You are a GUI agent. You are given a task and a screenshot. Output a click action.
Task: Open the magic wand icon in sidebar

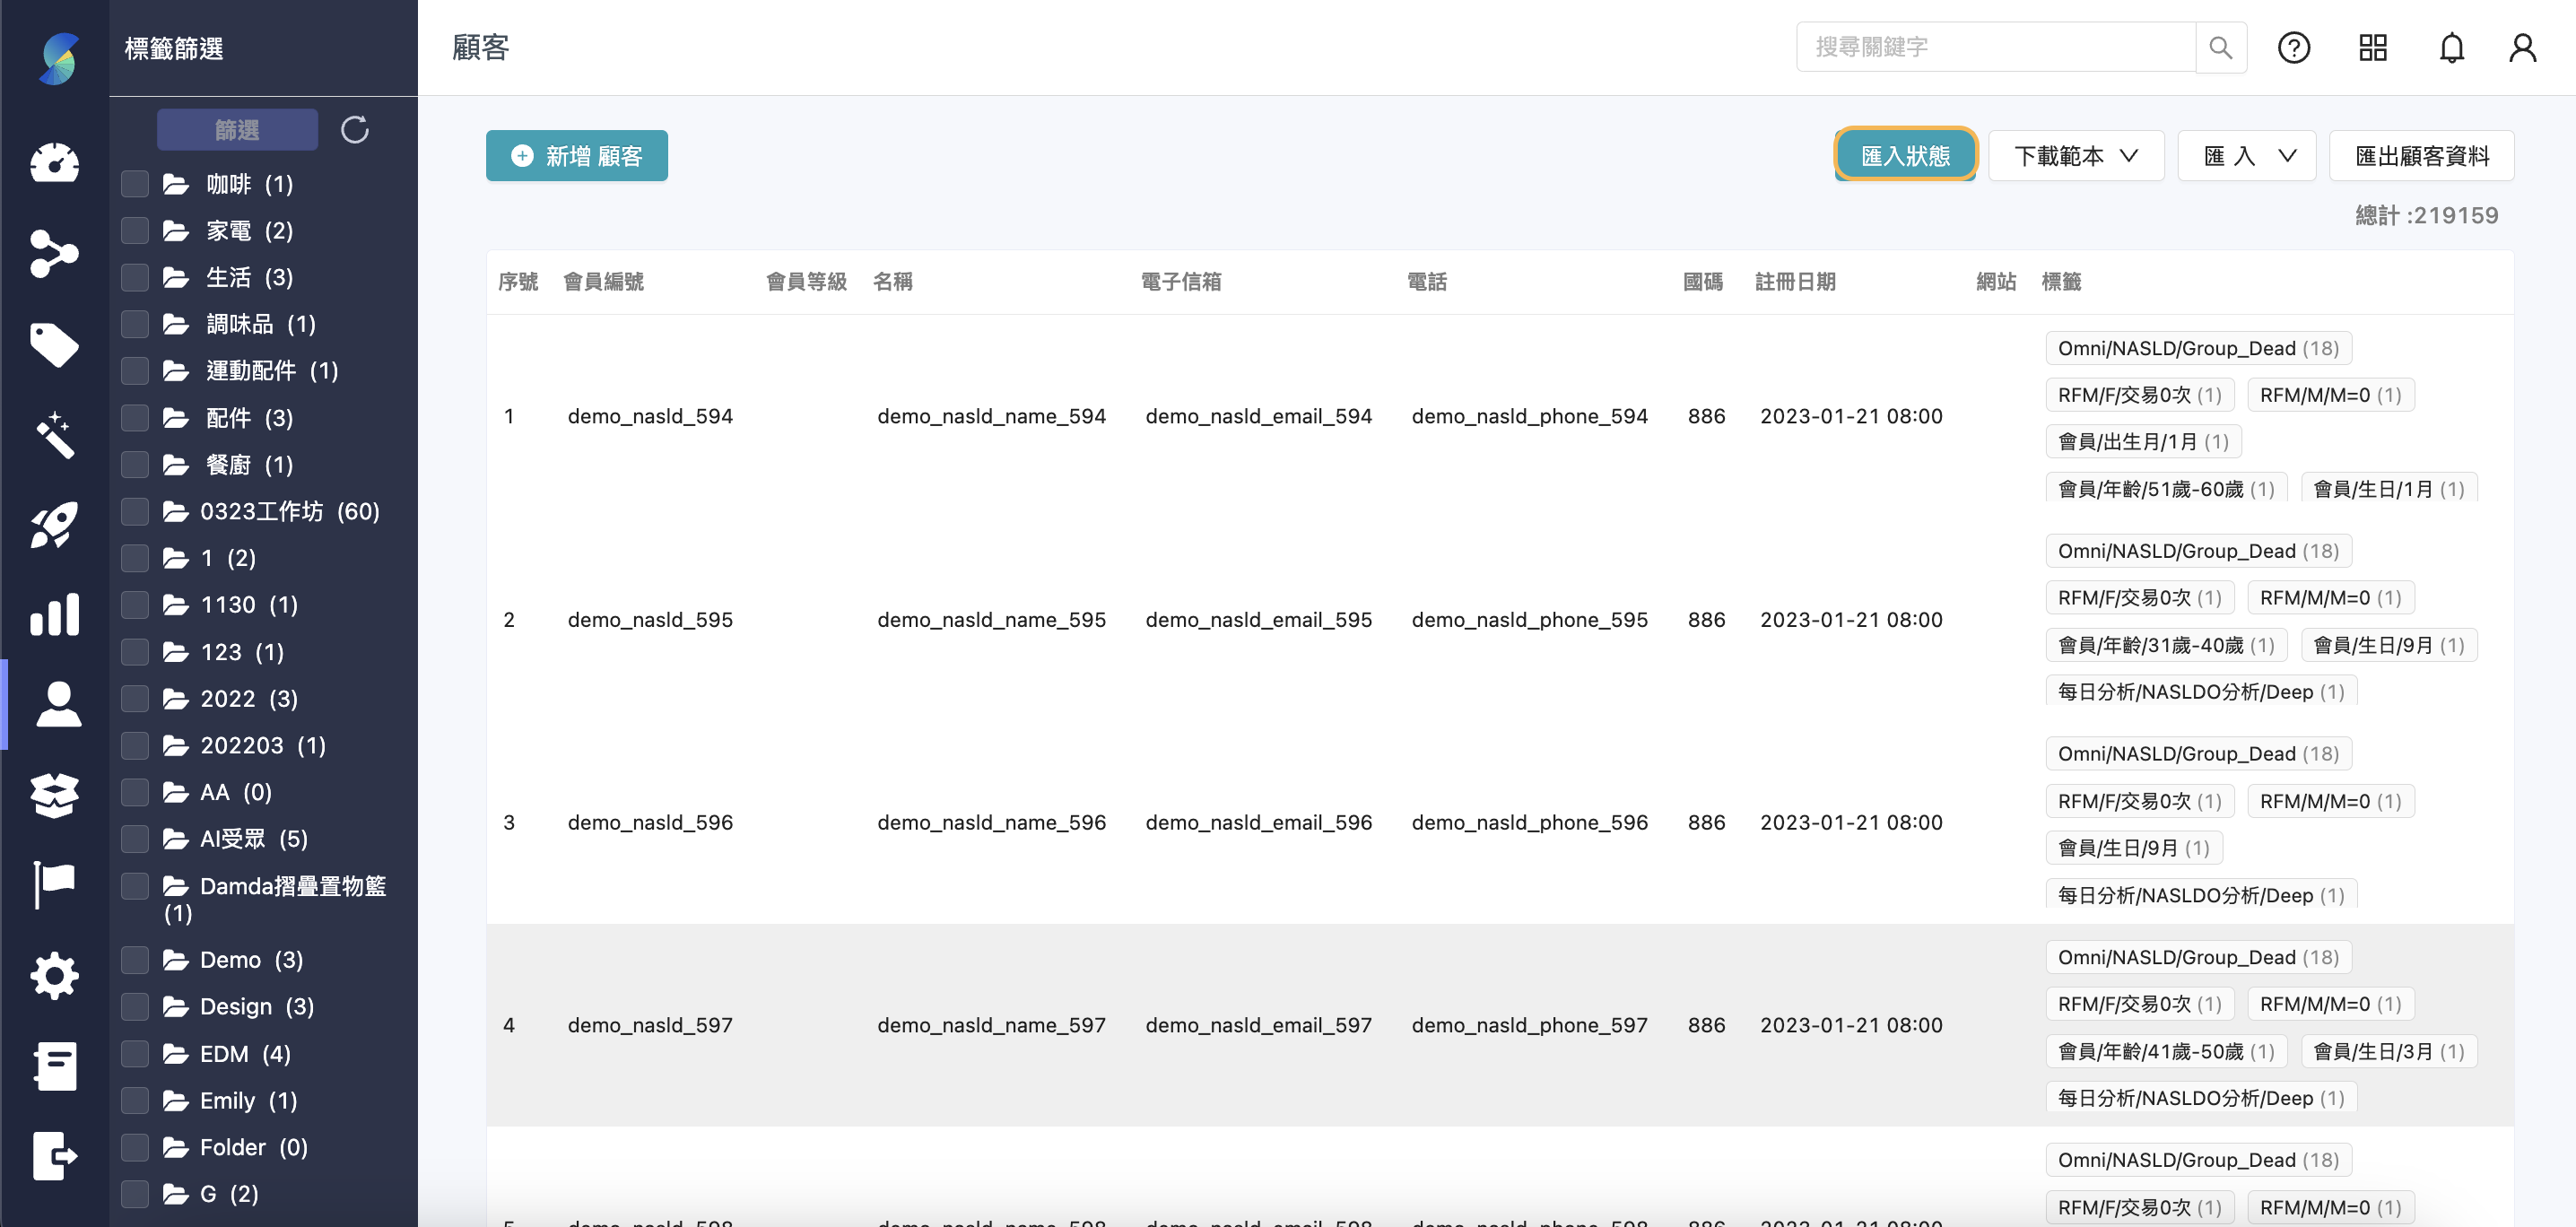pos(54,435)
